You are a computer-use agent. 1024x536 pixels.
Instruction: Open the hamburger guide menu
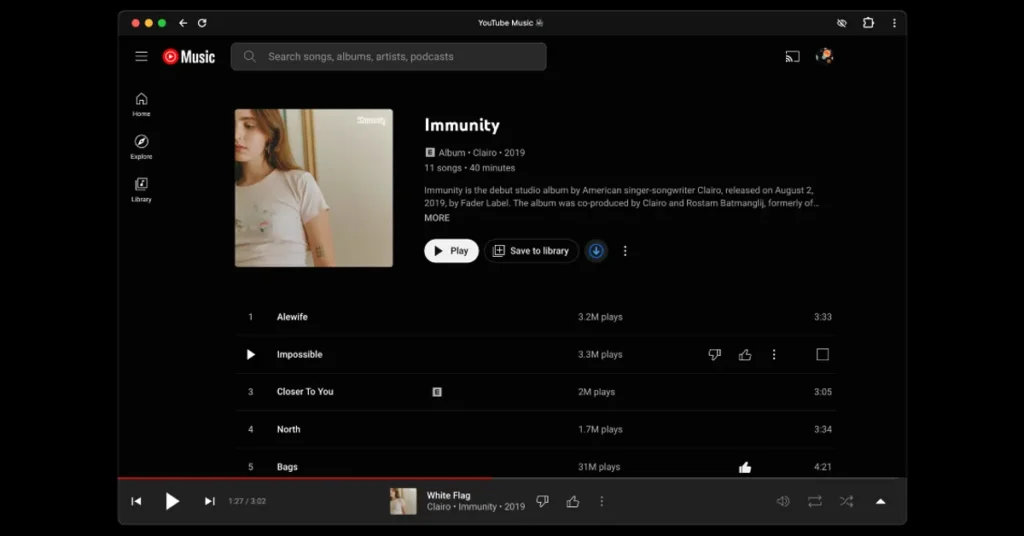coord(141,56)
